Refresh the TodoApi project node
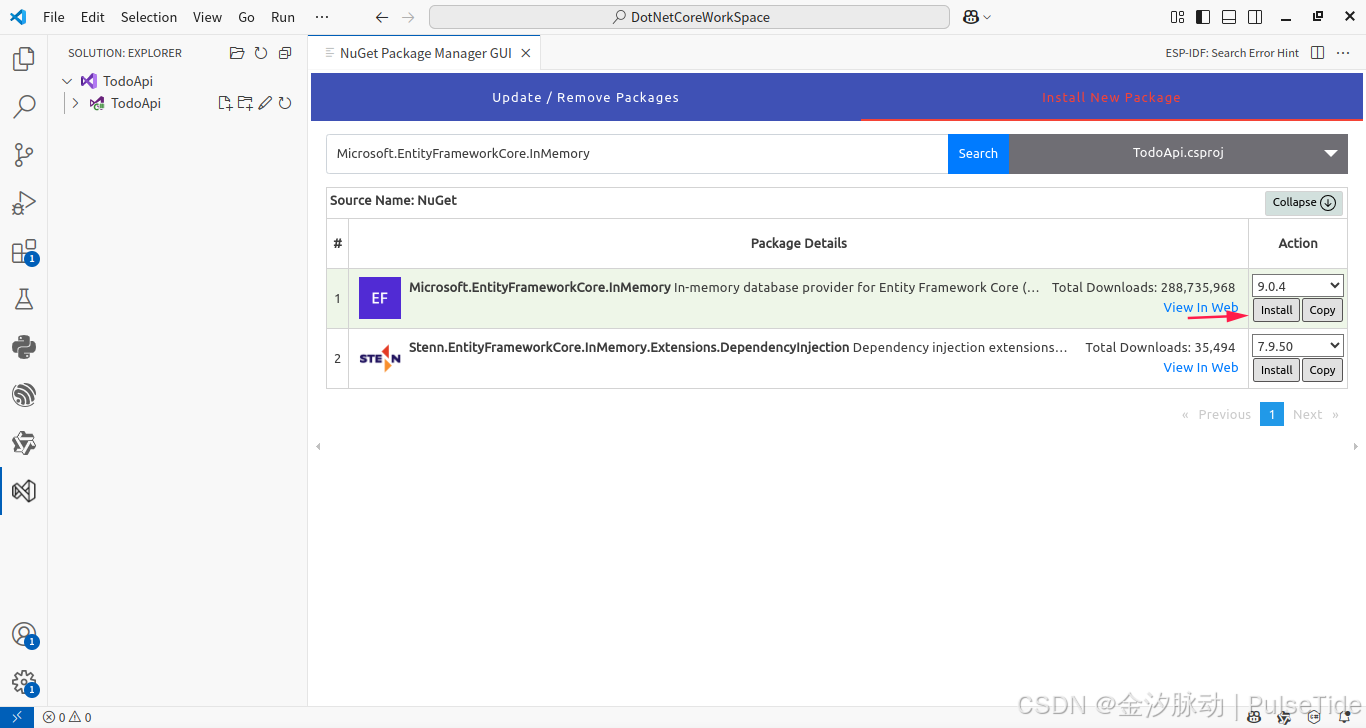Viewport: 1366px width, 728px height. coord(285,103)
